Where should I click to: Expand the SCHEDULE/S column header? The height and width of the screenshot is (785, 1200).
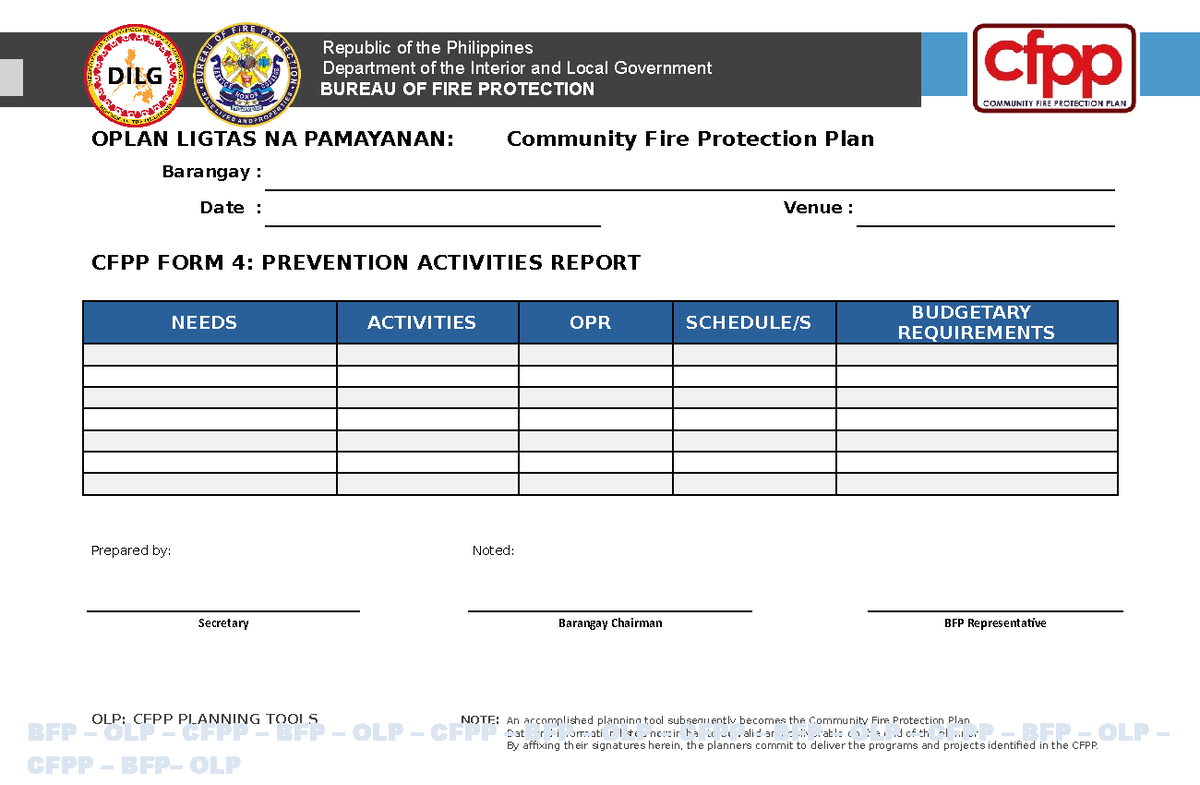[x=755, y=322]
